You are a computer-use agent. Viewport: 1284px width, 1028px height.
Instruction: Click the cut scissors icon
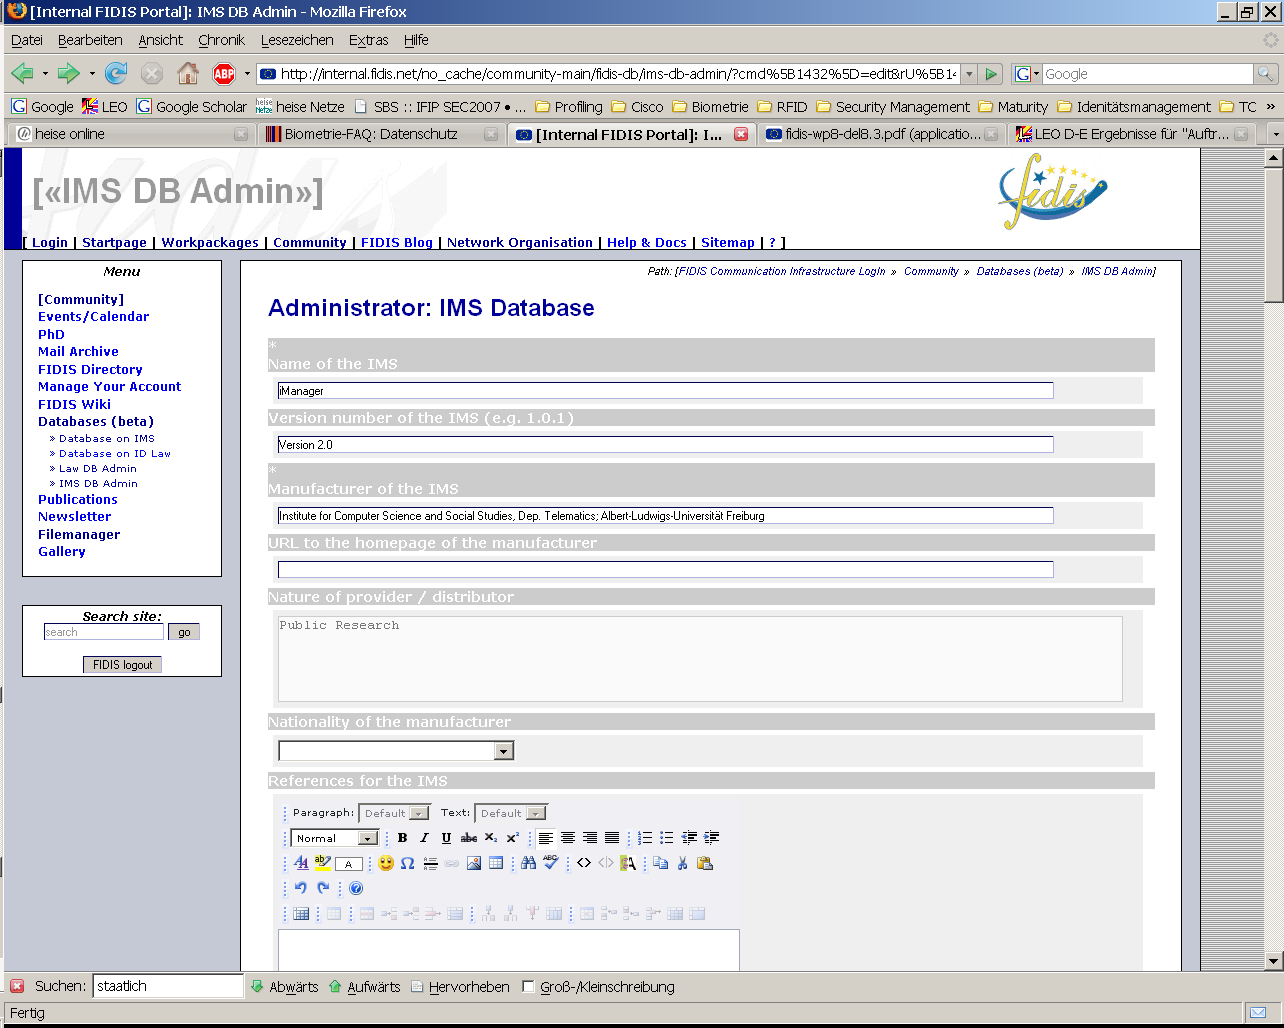(x=683, y=863)
